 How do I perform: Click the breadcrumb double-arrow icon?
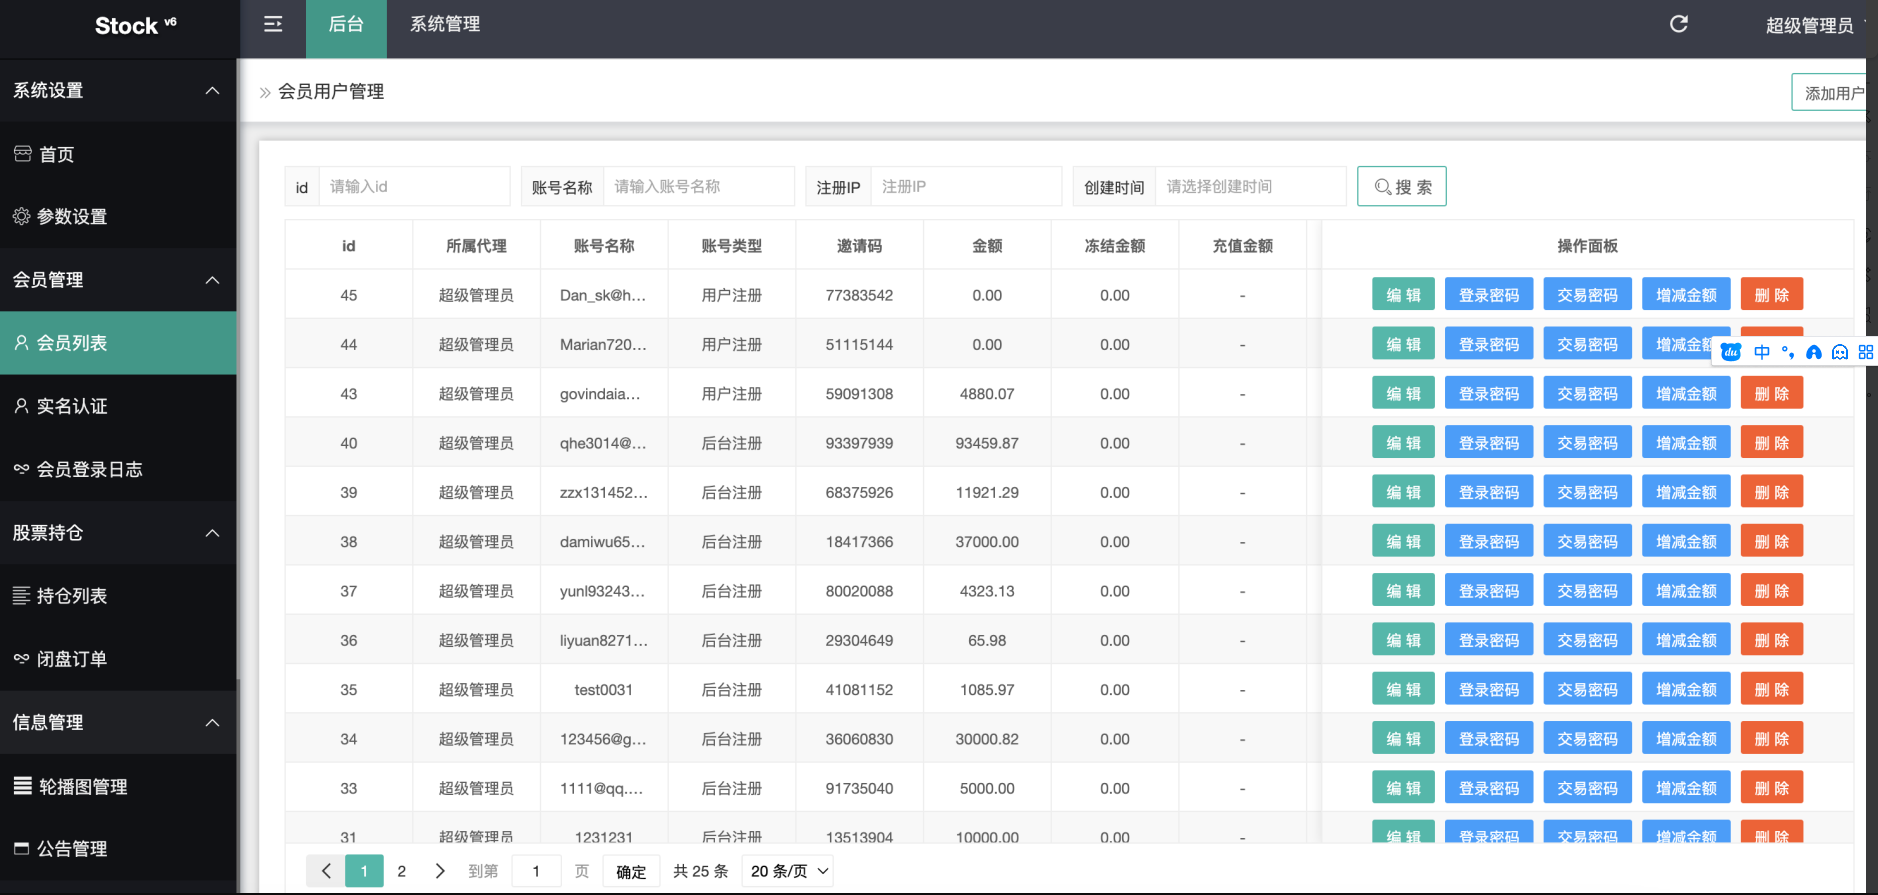[265, 92]
